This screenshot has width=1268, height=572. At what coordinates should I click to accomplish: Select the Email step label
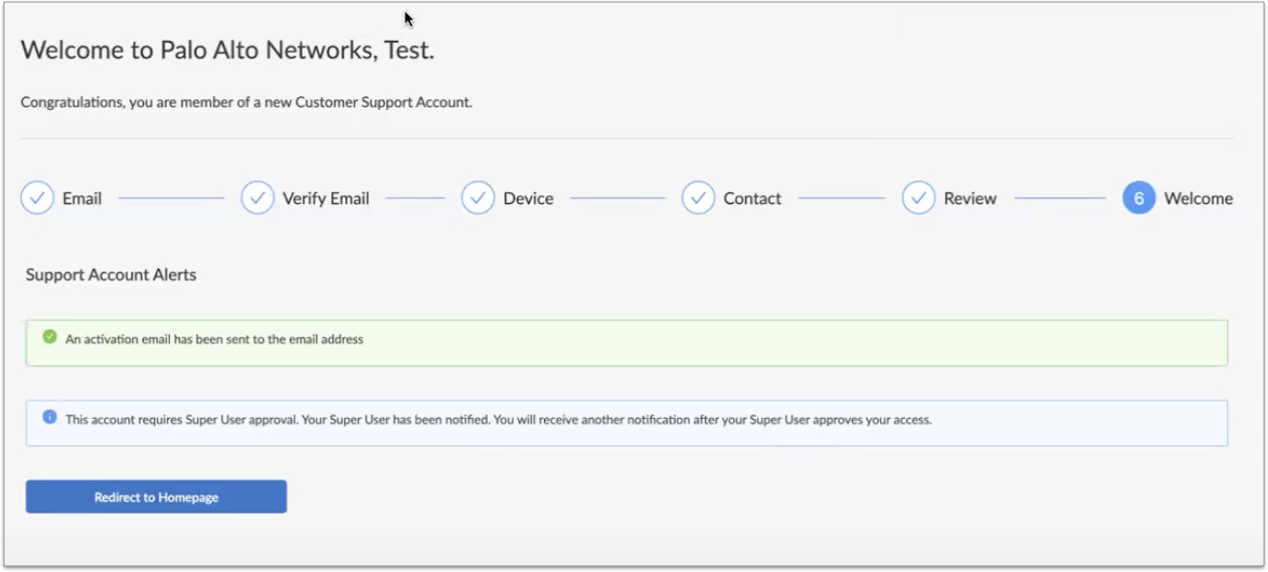[x=82, y=198]
